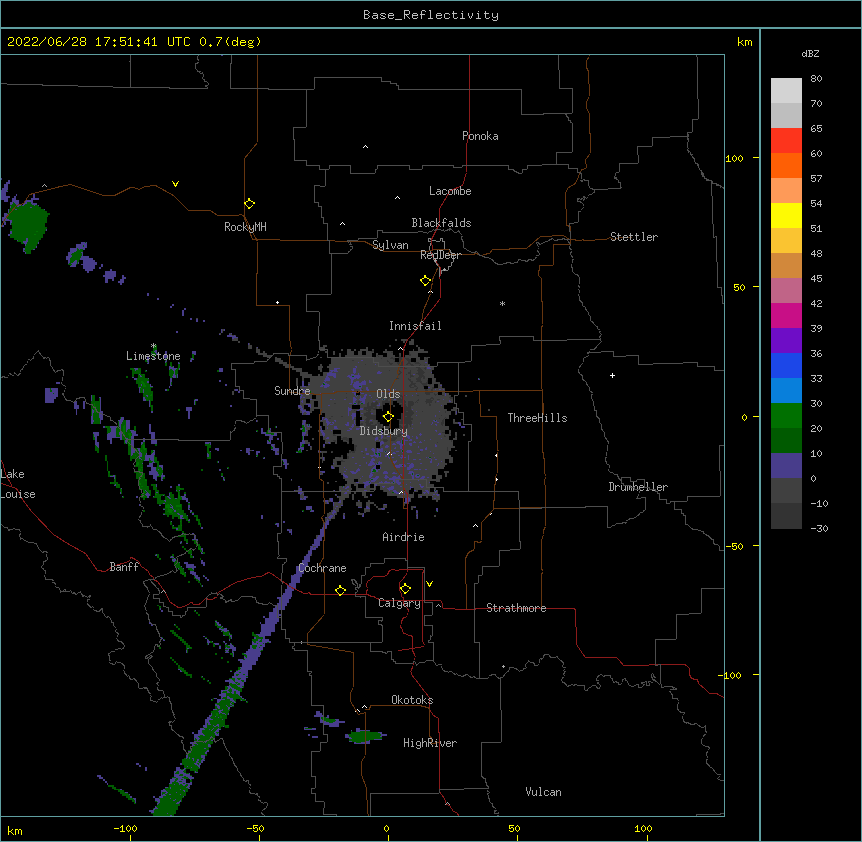Viewport: 862px width, 842px height.
Task: Click the white plus marker east of ThreeHills
Action: pos(612,375)
